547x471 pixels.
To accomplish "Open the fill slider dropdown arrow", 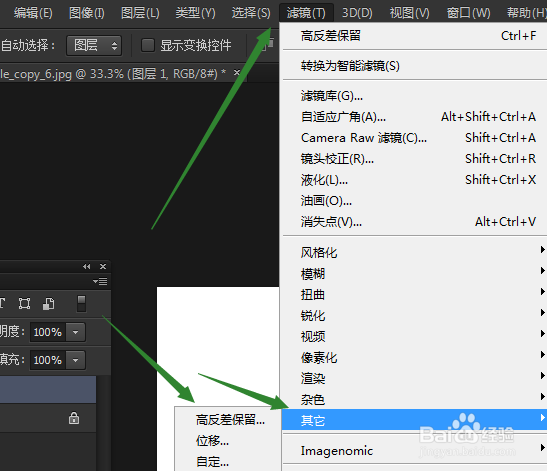I will [x=76, y=360].
